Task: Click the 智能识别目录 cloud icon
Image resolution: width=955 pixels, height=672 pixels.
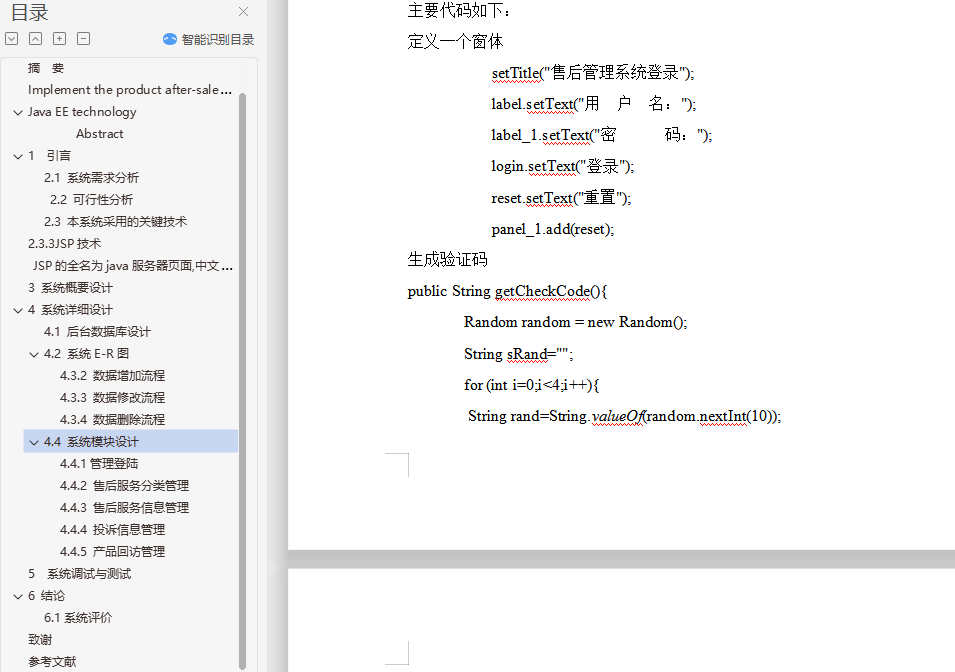Action: coord(170,40)
